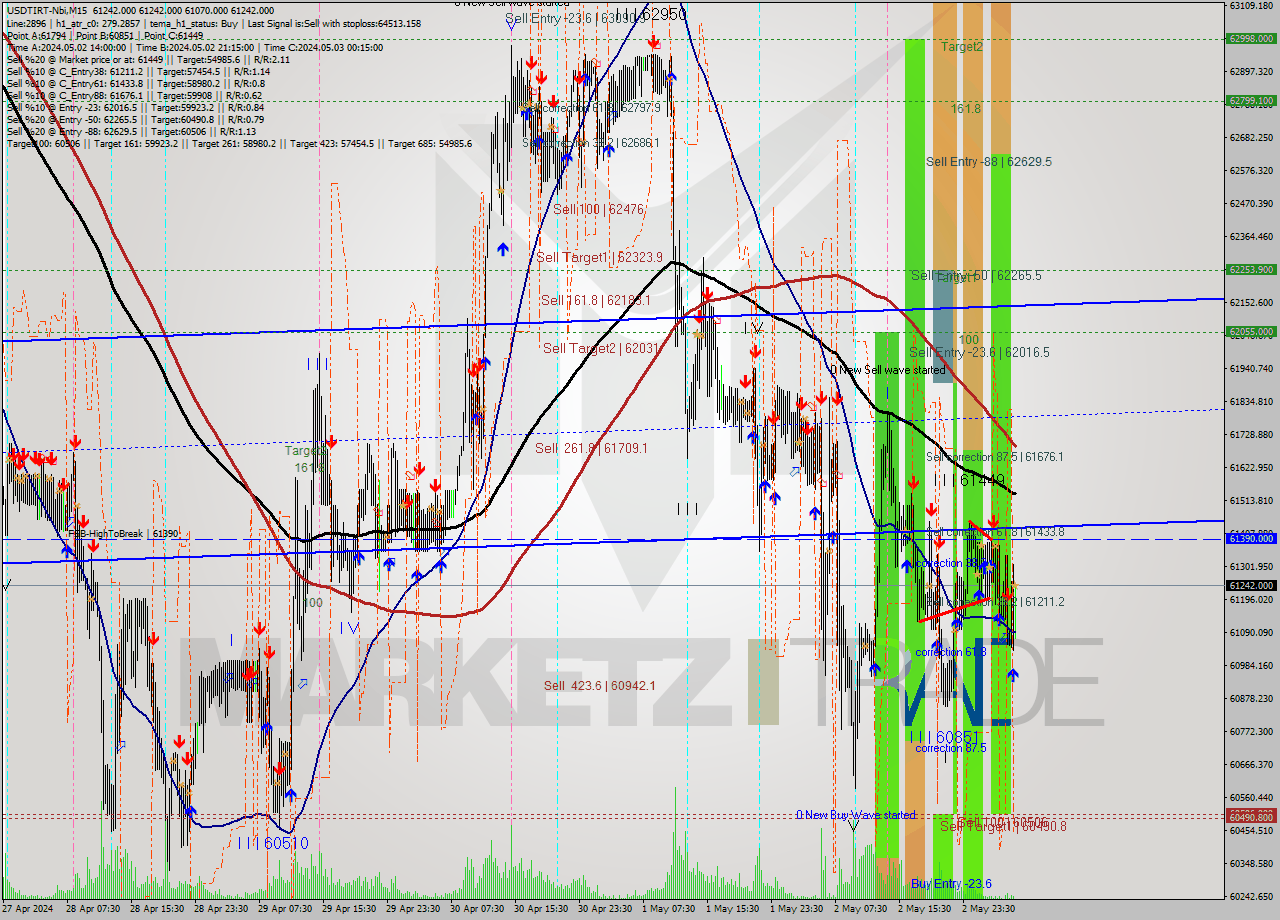
Task: Click the 'Sell 261.8 | 61709.1' label
Action: coord(591,448)
